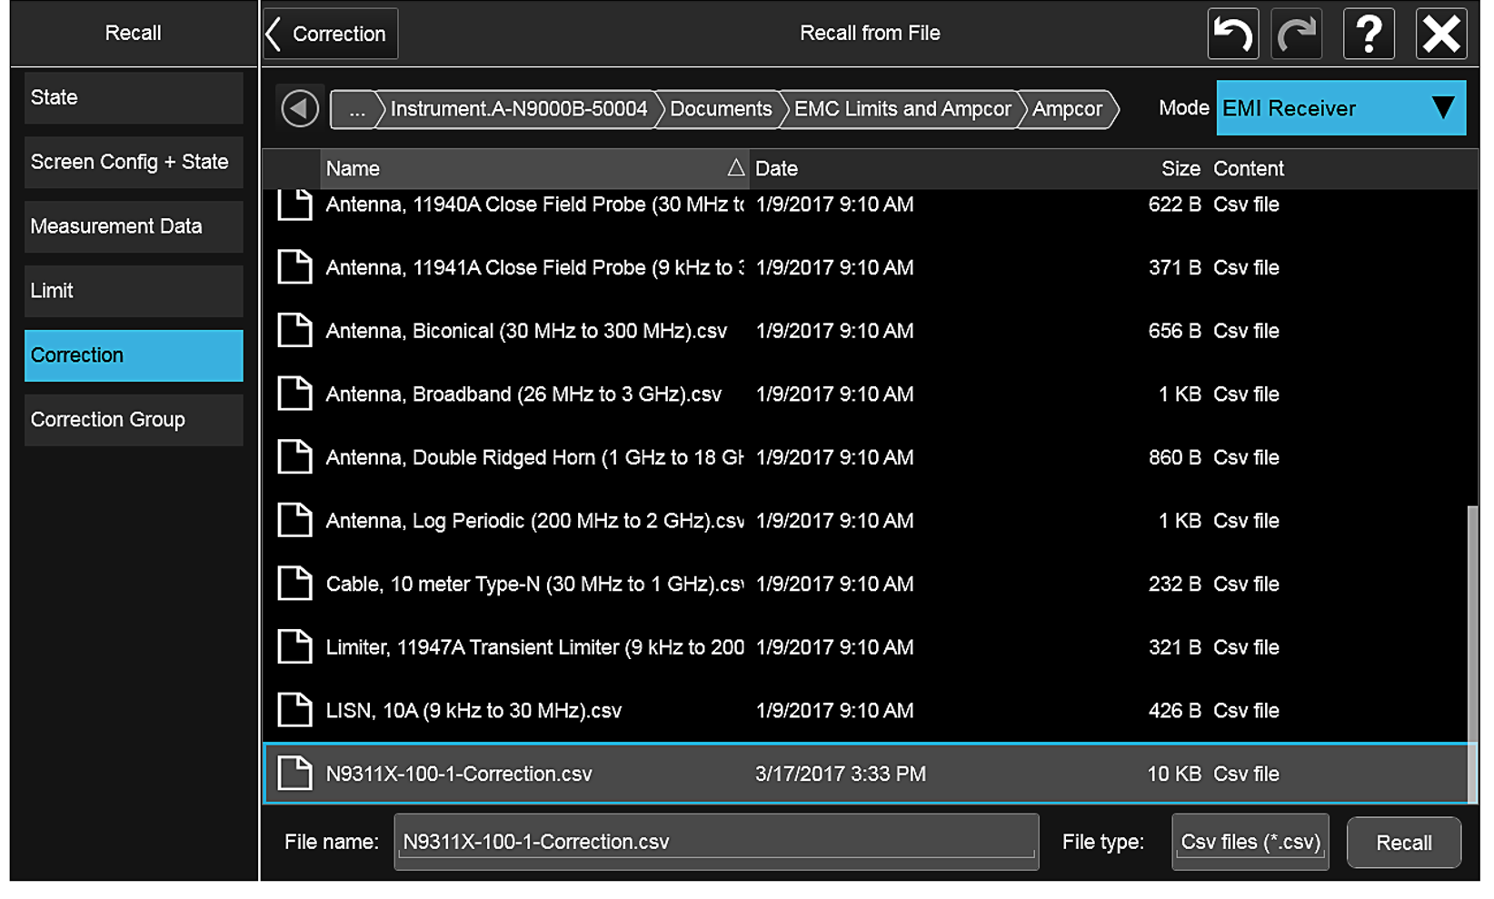Image resolution: width=1494 pixels, height=899 pixels.
Task: Click file icon for N9311X-100-1-Correction.csv
Action: click(294, 773)
